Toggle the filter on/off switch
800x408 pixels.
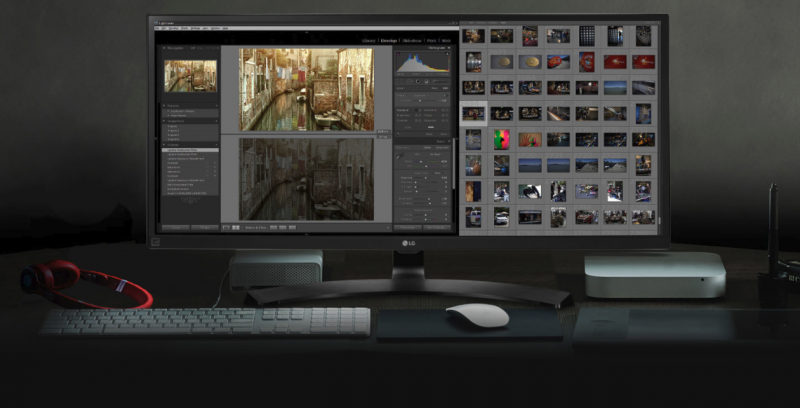point(397,134)
